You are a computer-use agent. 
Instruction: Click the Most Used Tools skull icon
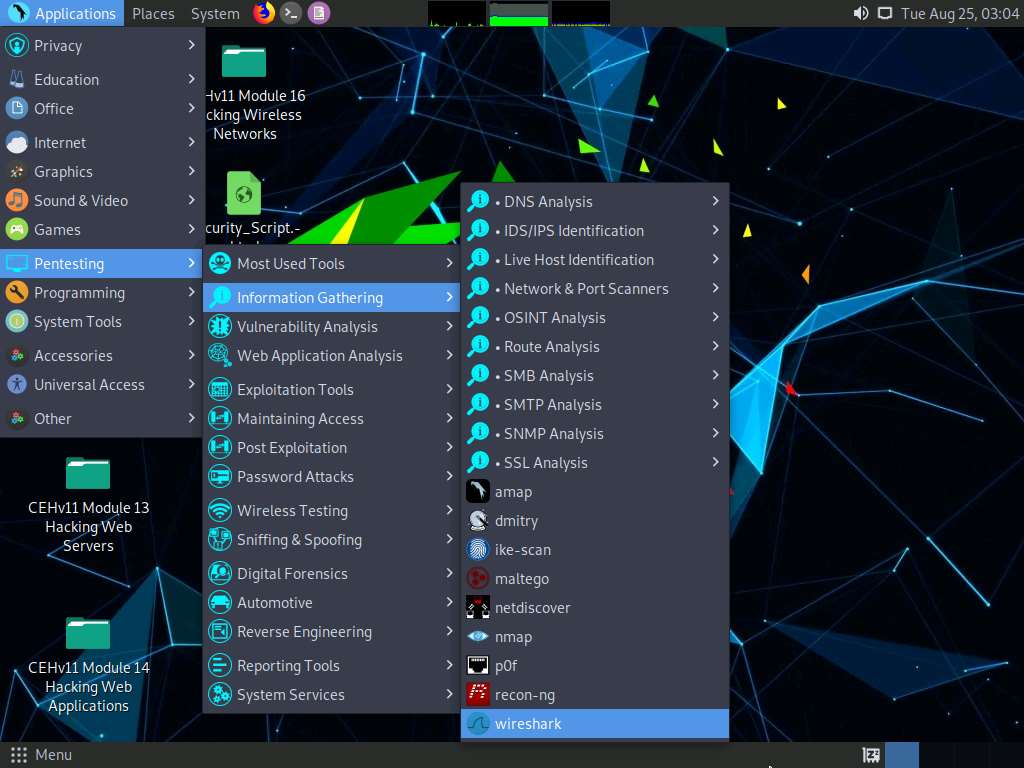pyautogui.click(x=220, y=263)
